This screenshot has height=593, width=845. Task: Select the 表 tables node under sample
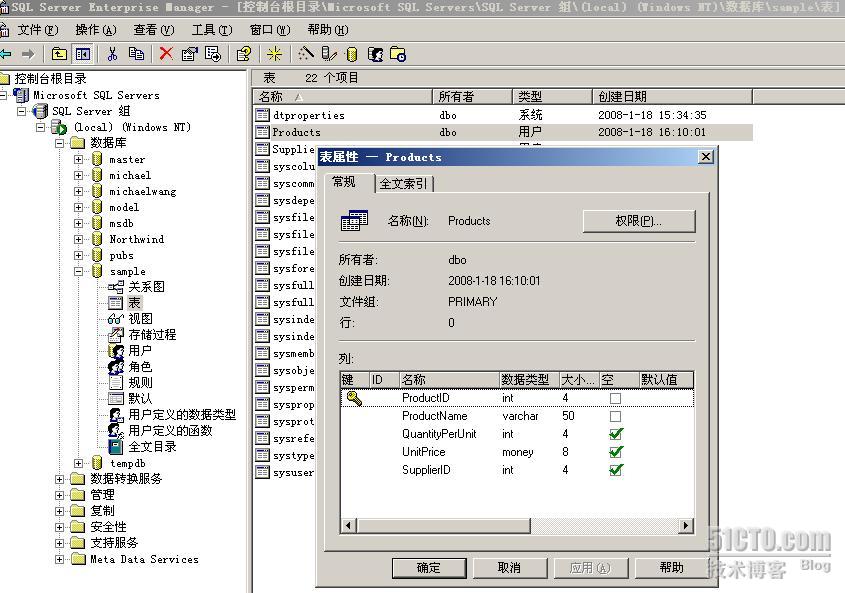coord(134,303)
